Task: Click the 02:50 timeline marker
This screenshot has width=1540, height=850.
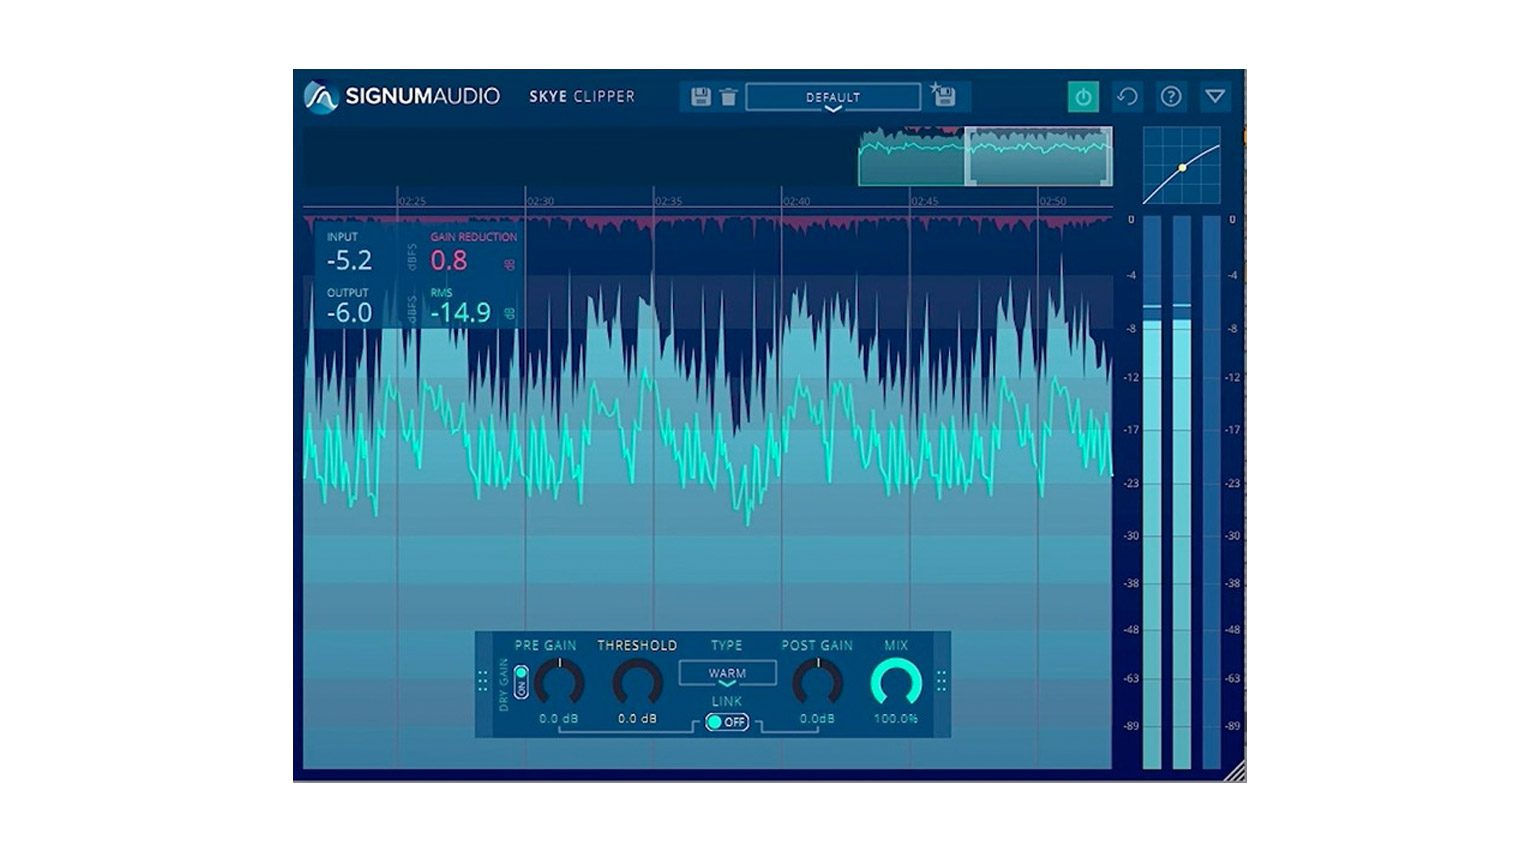Action: [1052, 201]
